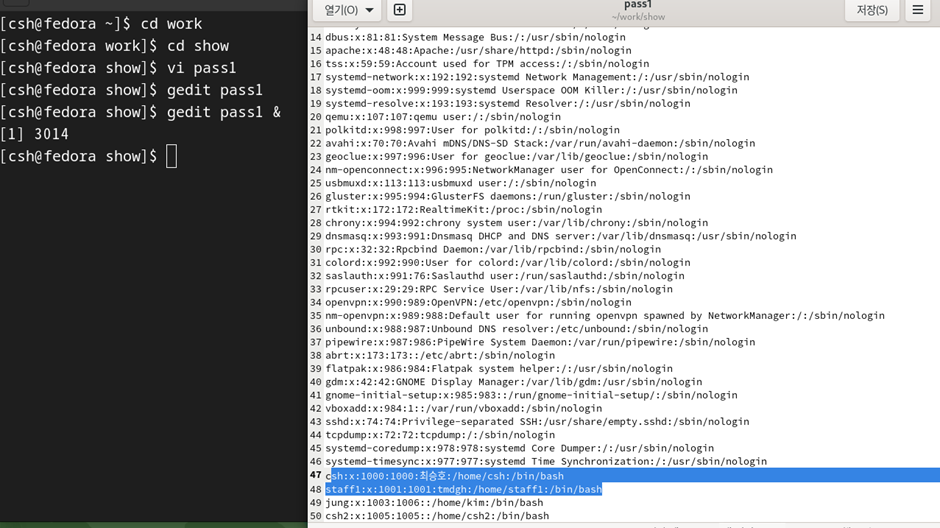Click the pass1 title in gedit header
The image size is (940, 528).
(x=637, y=5)
